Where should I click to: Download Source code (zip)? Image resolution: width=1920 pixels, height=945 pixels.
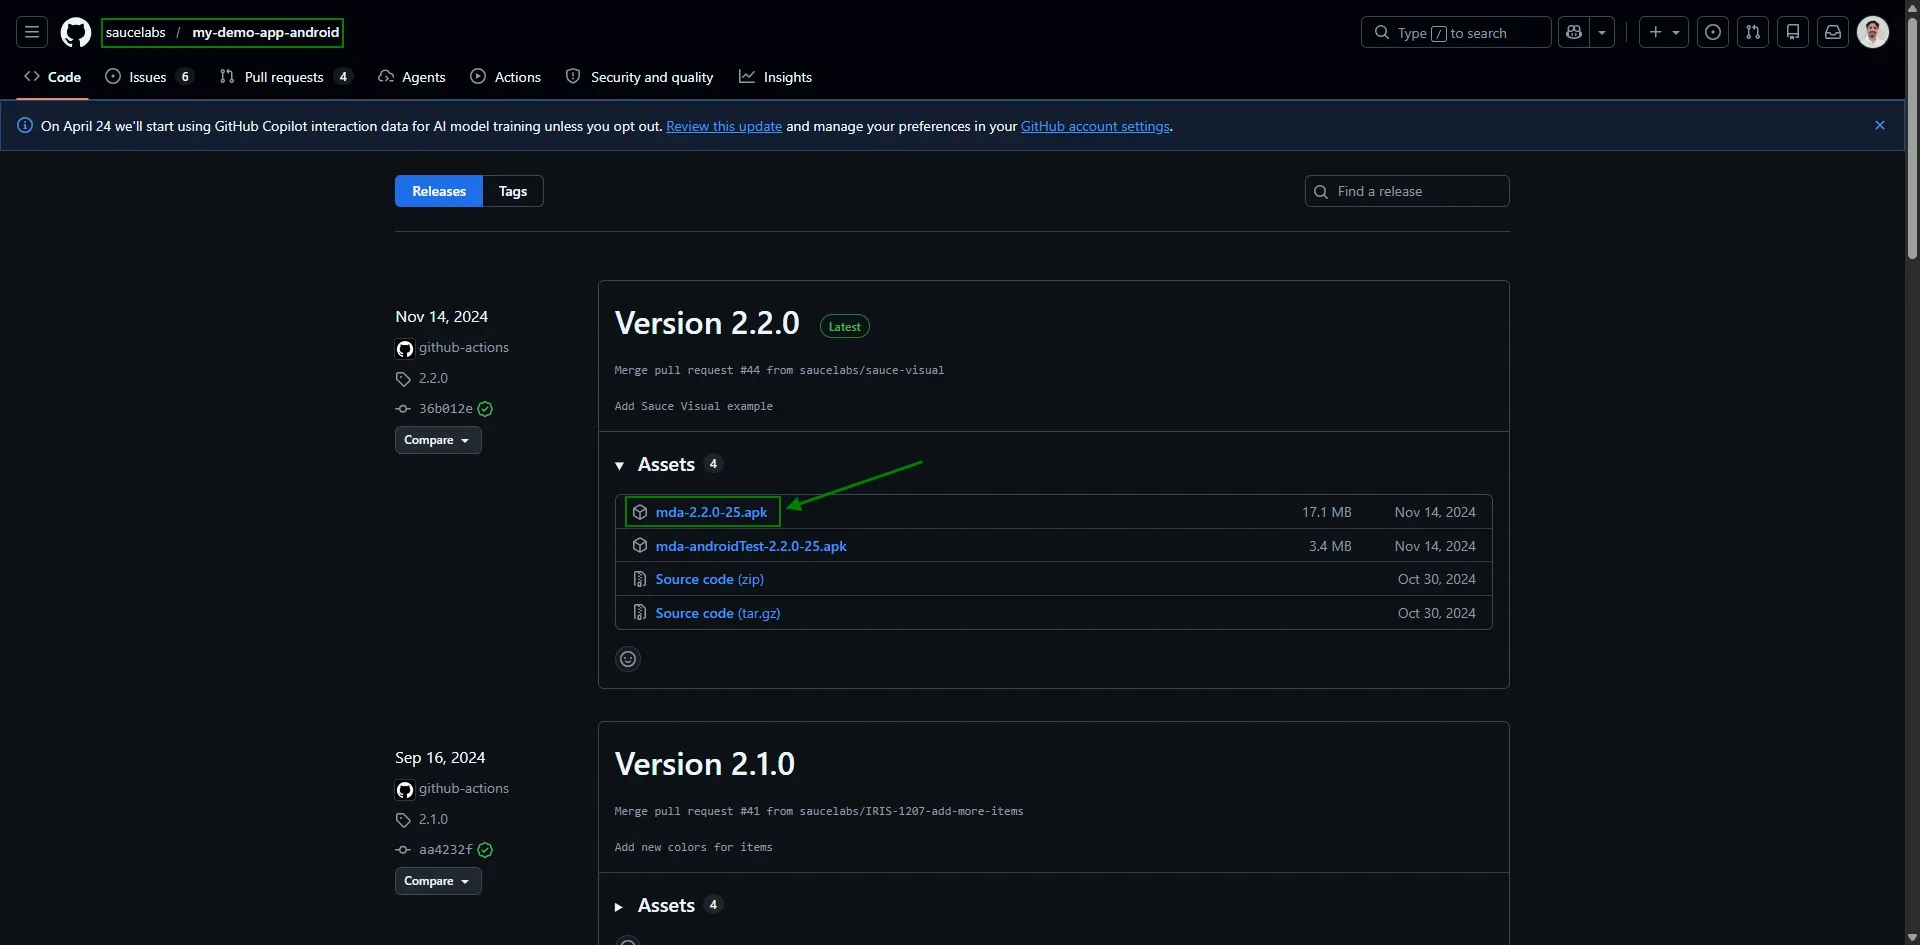click(x=709, y=579)
